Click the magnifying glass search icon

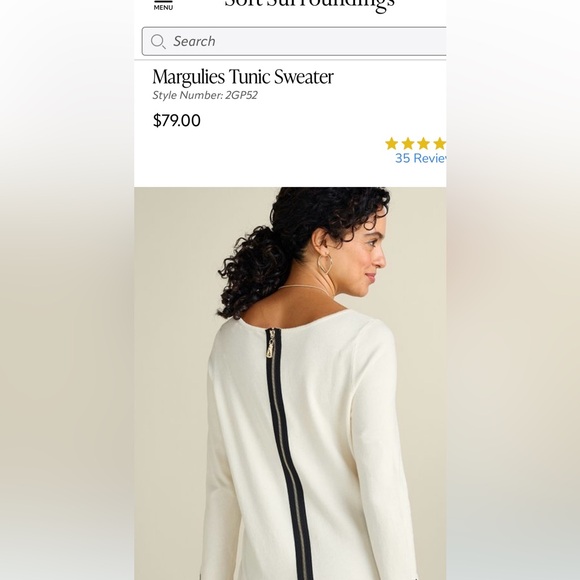click(158, 41)
